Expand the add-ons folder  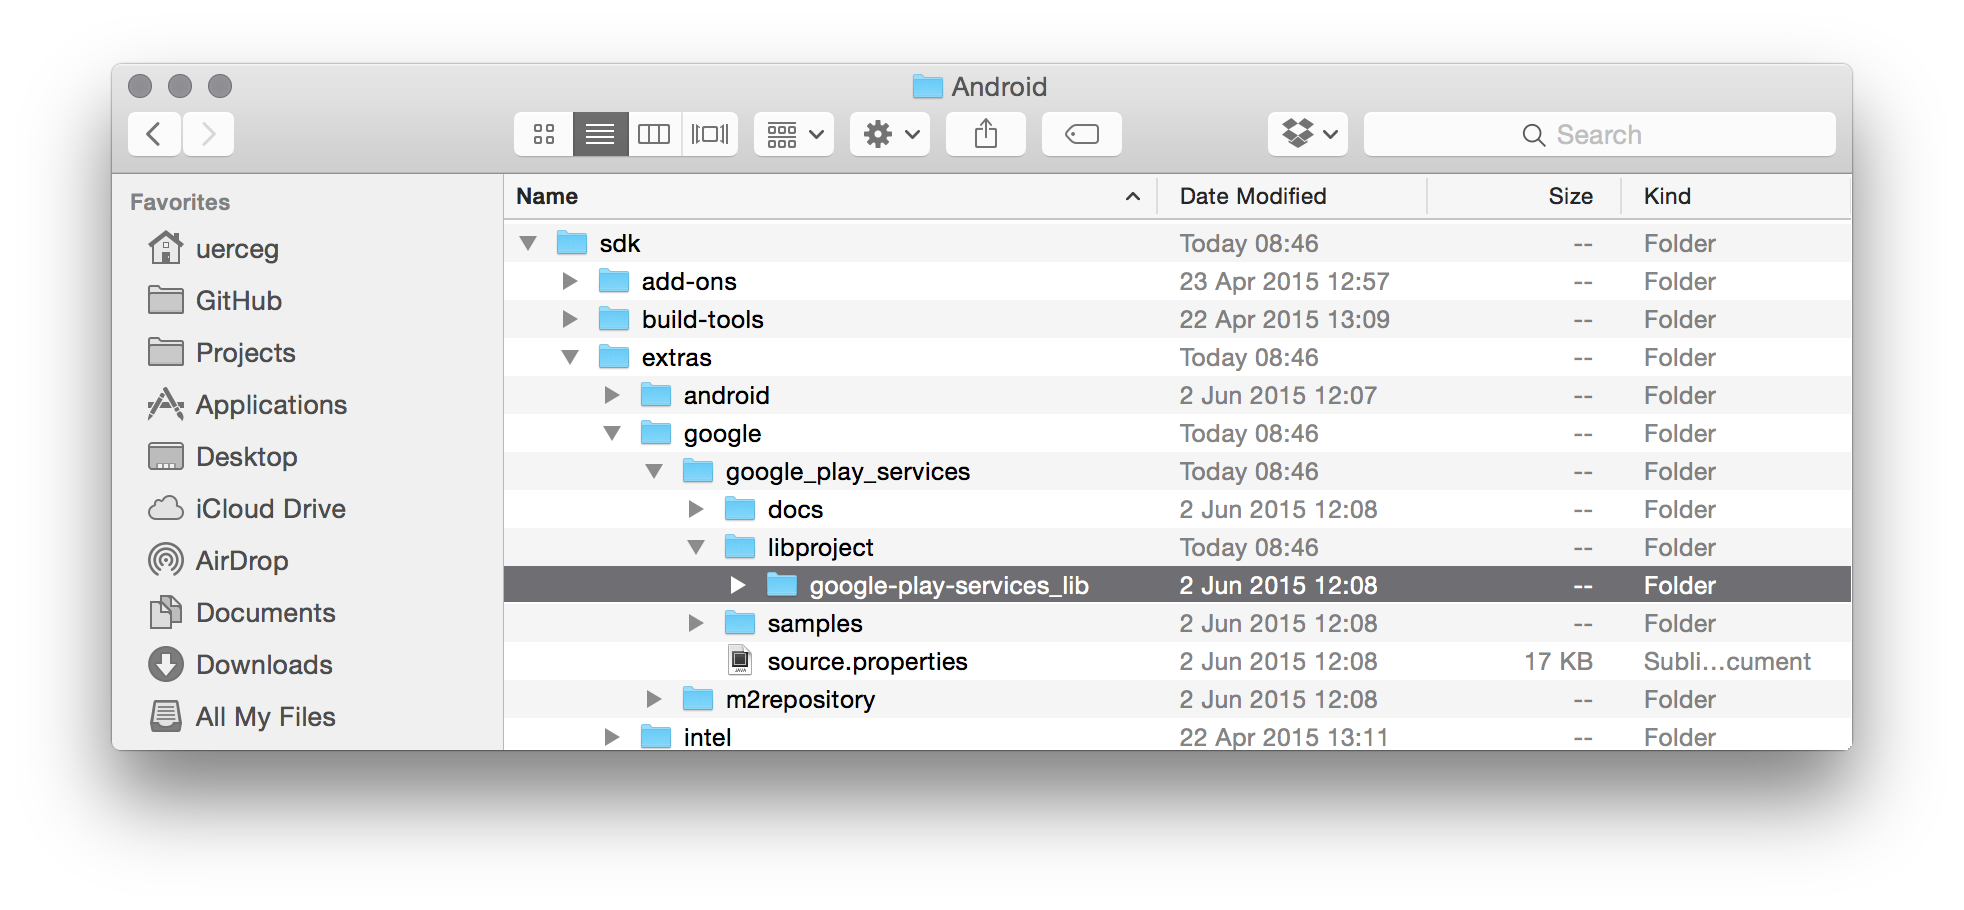[570, 281]
